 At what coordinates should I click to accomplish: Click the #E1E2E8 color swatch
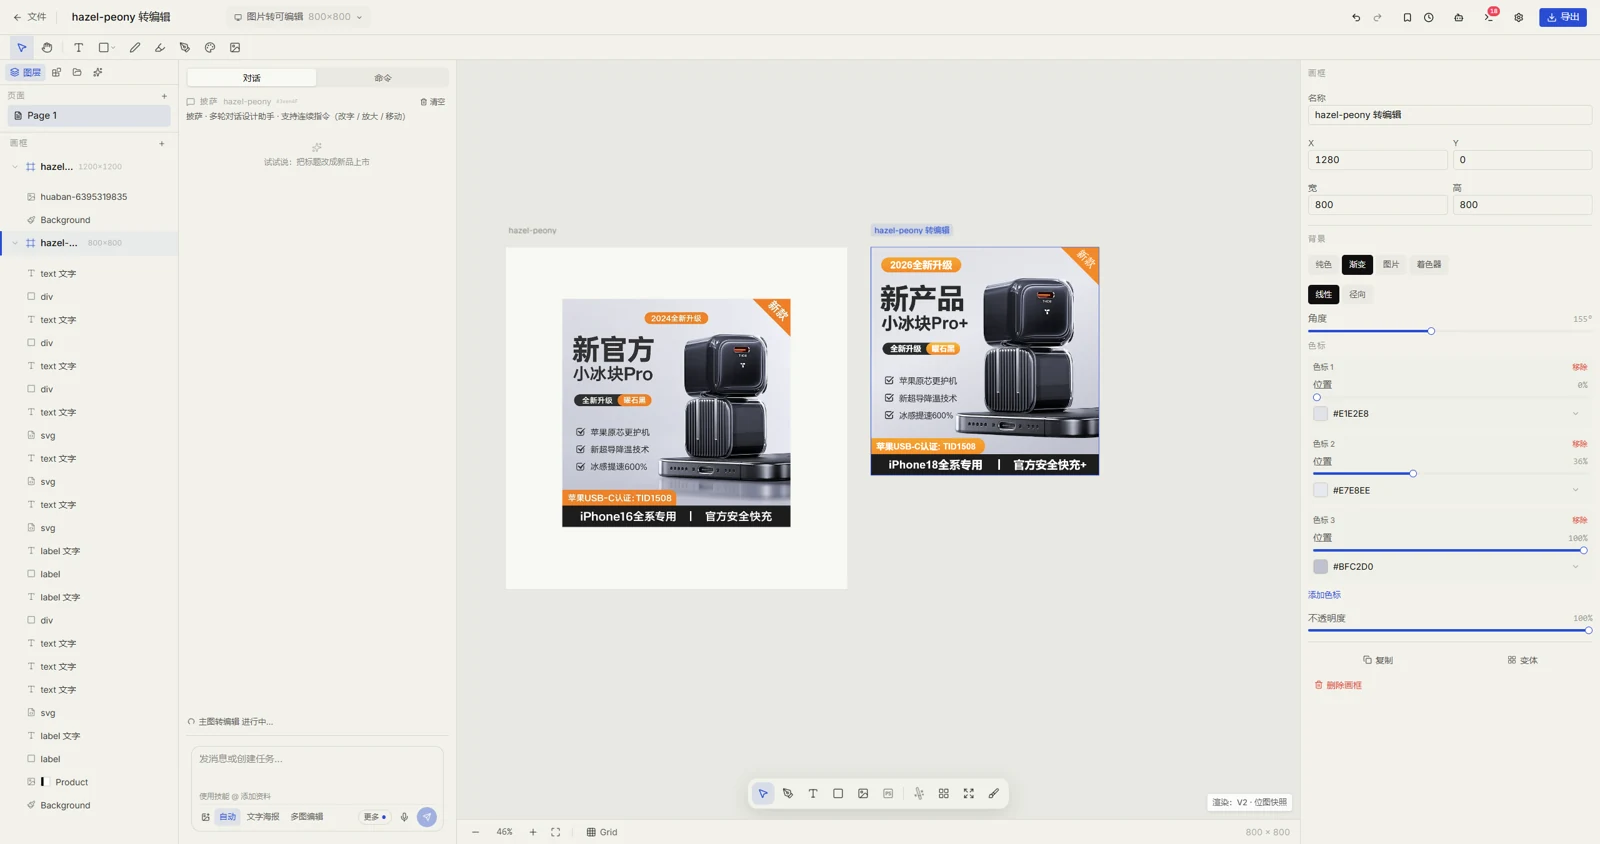click(1320, 413)
